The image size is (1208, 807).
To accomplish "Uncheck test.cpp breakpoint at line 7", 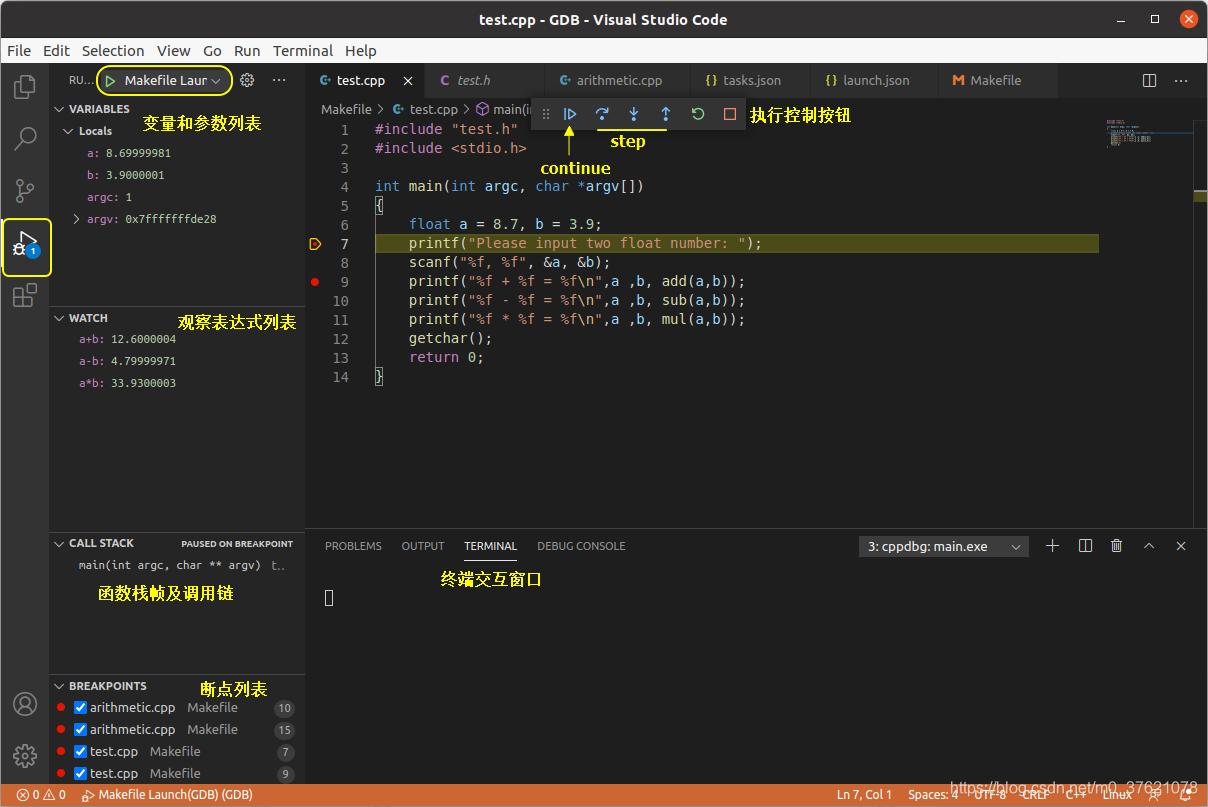I will click(x=81, y=752).
